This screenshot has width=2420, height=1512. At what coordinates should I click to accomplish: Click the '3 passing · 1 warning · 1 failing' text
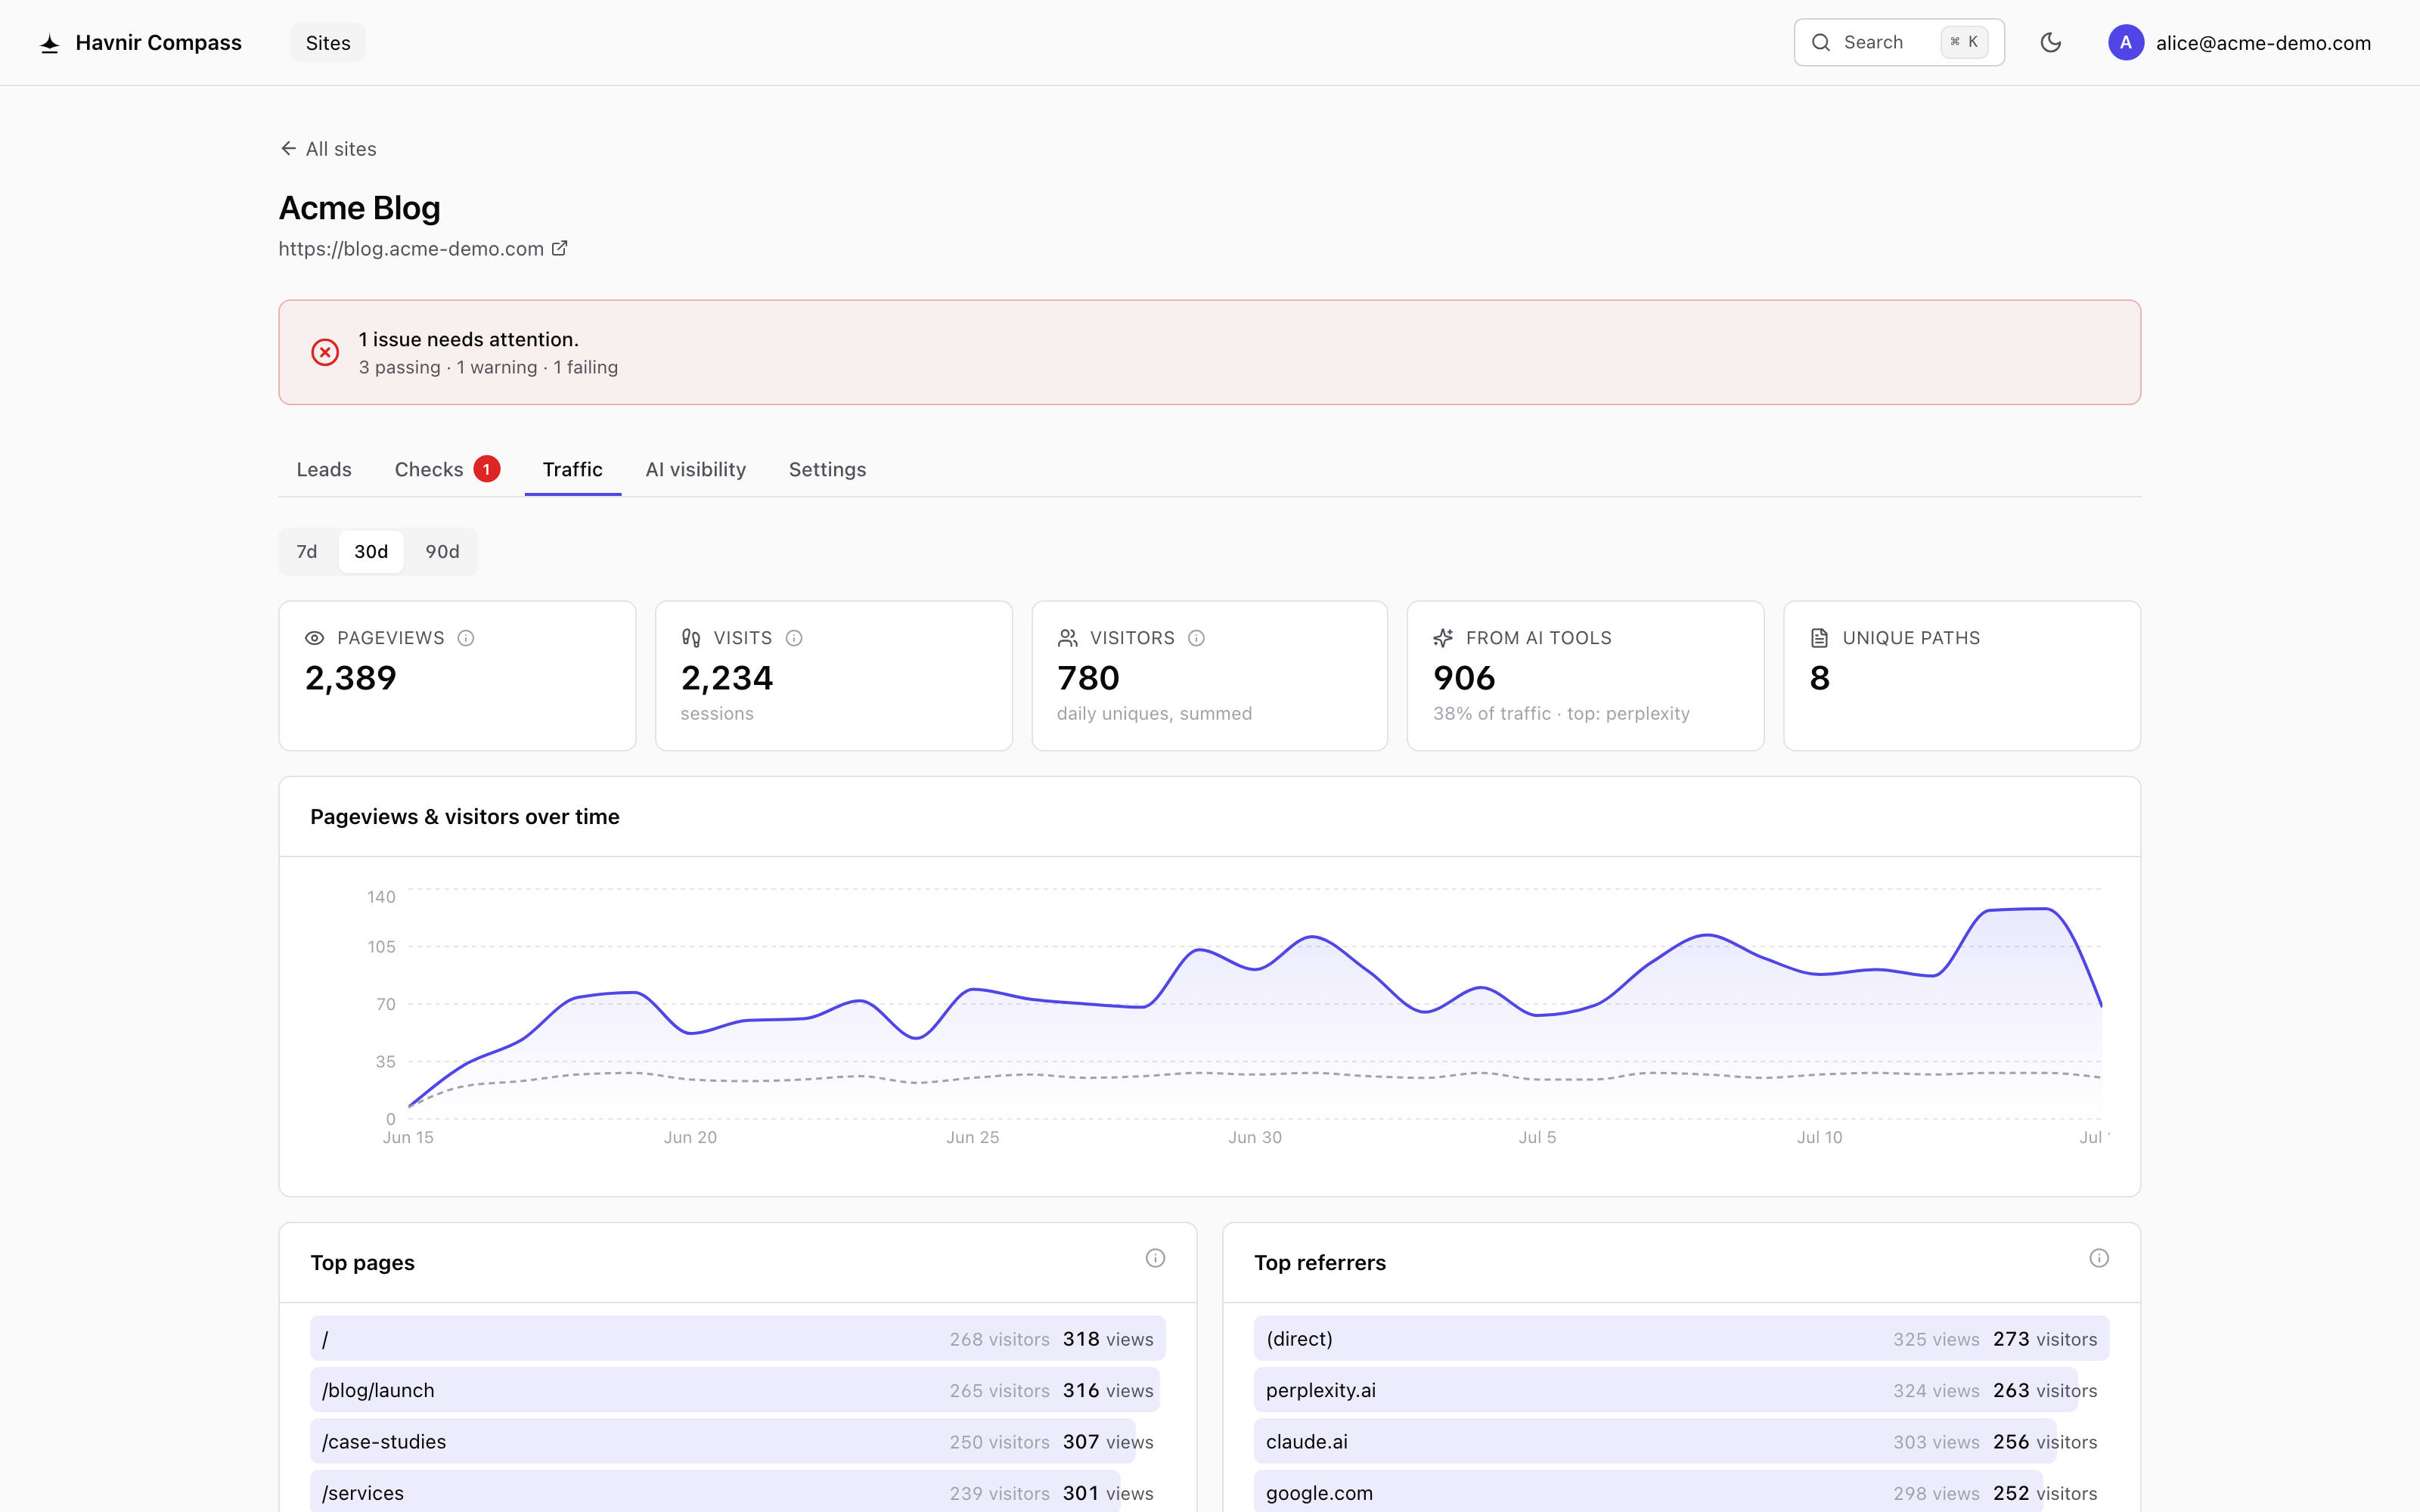[x=488, y=367]
